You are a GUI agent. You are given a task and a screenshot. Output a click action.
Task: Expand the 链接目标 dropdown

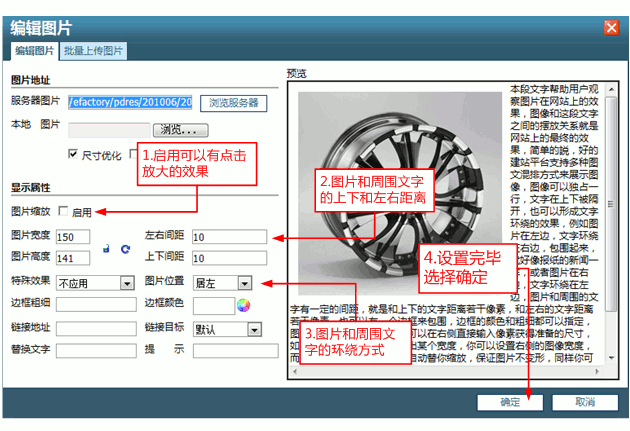(x=254, y=328)
